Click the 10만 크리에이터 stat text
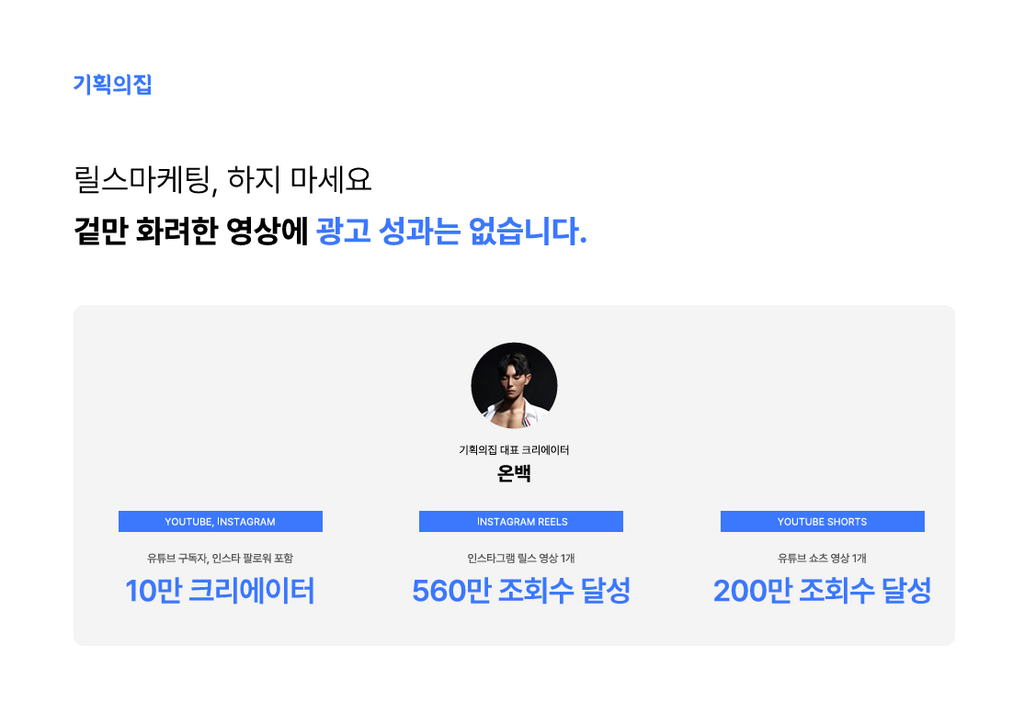 pos(220,591)
